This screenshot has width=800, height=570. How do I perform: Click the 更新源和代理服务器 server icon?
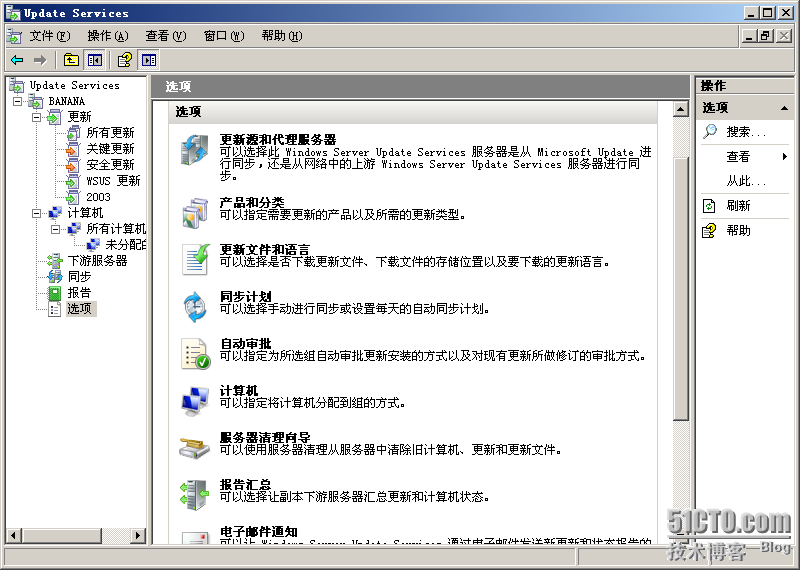[x=194, y=150]
